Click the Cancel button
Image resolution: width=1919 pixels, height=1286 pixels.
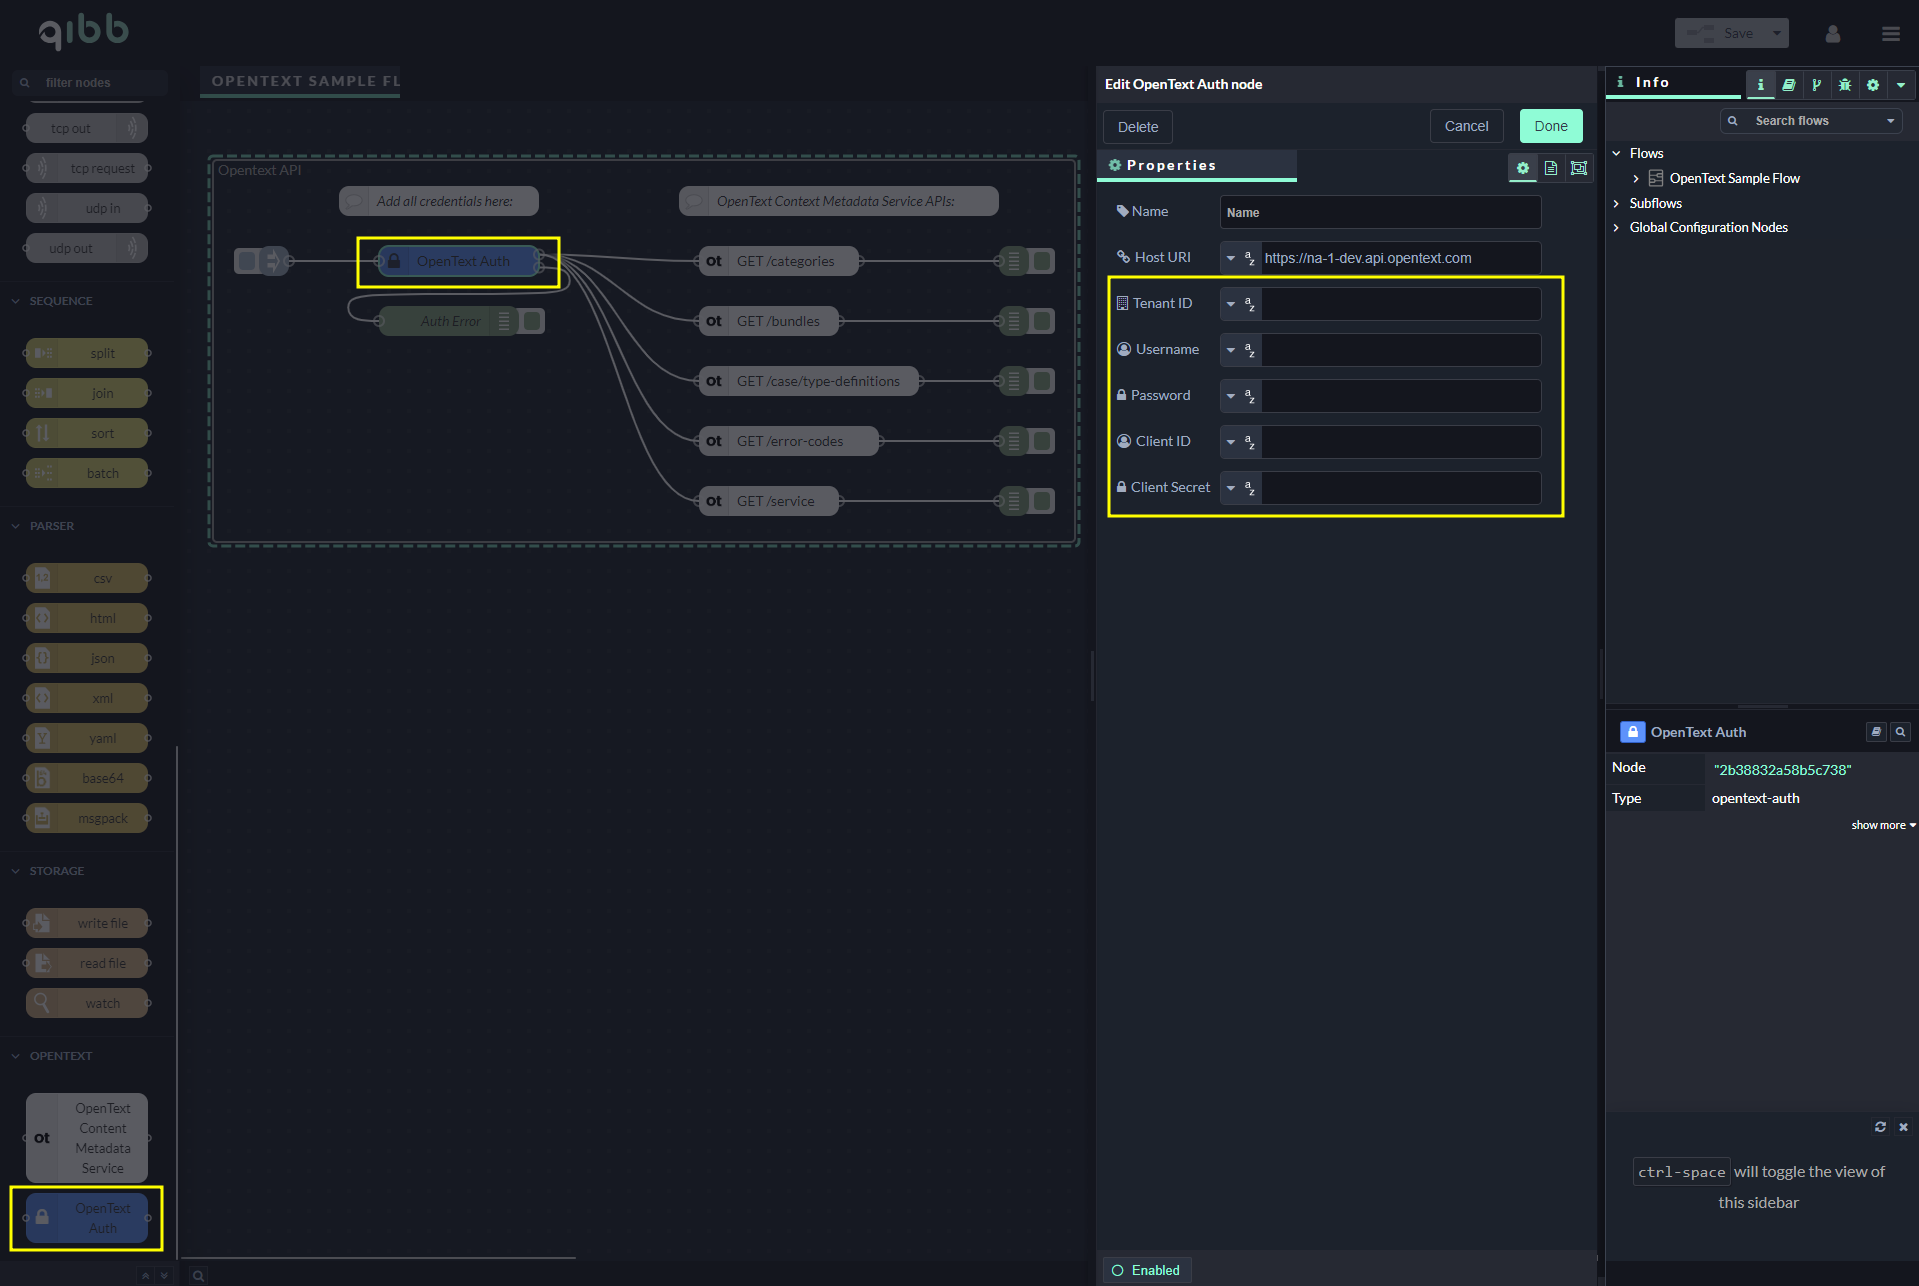point(1465,126)
